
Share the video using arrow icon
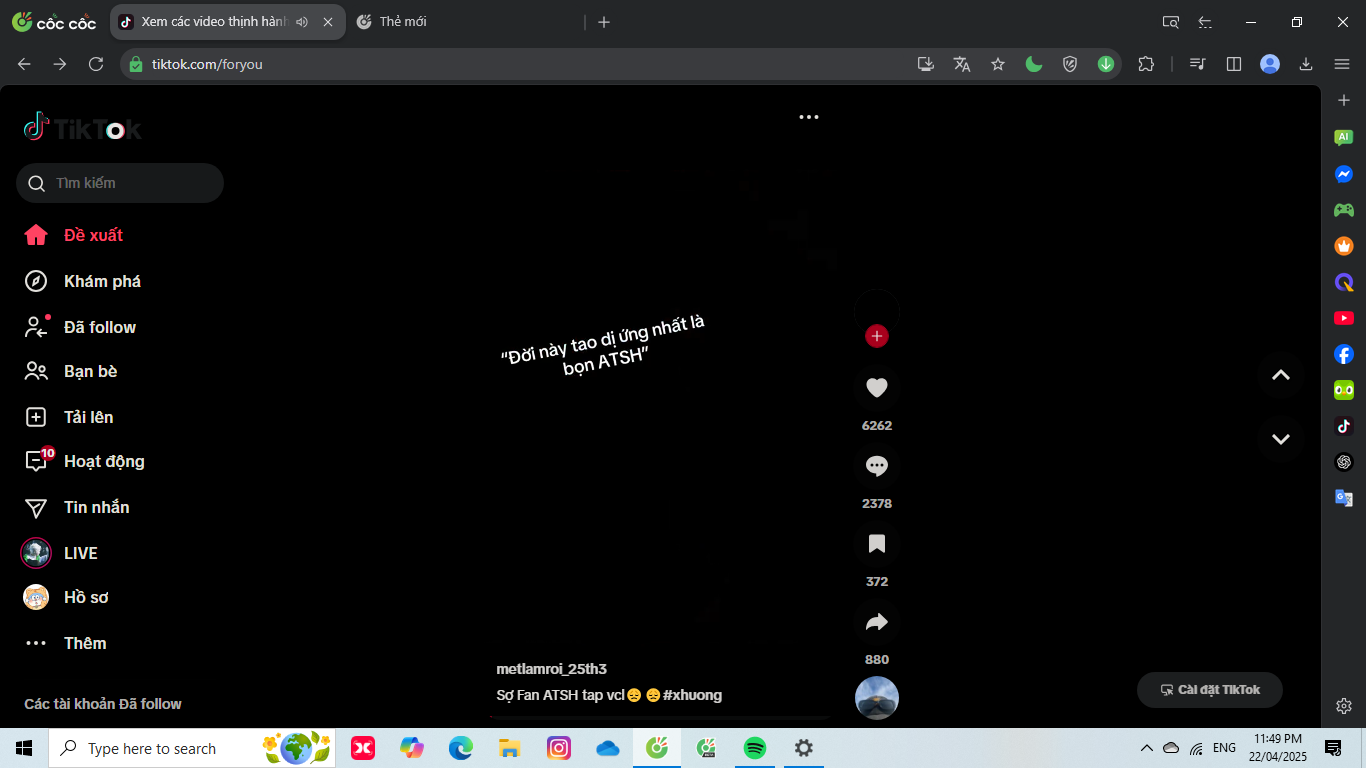[877, 622]
